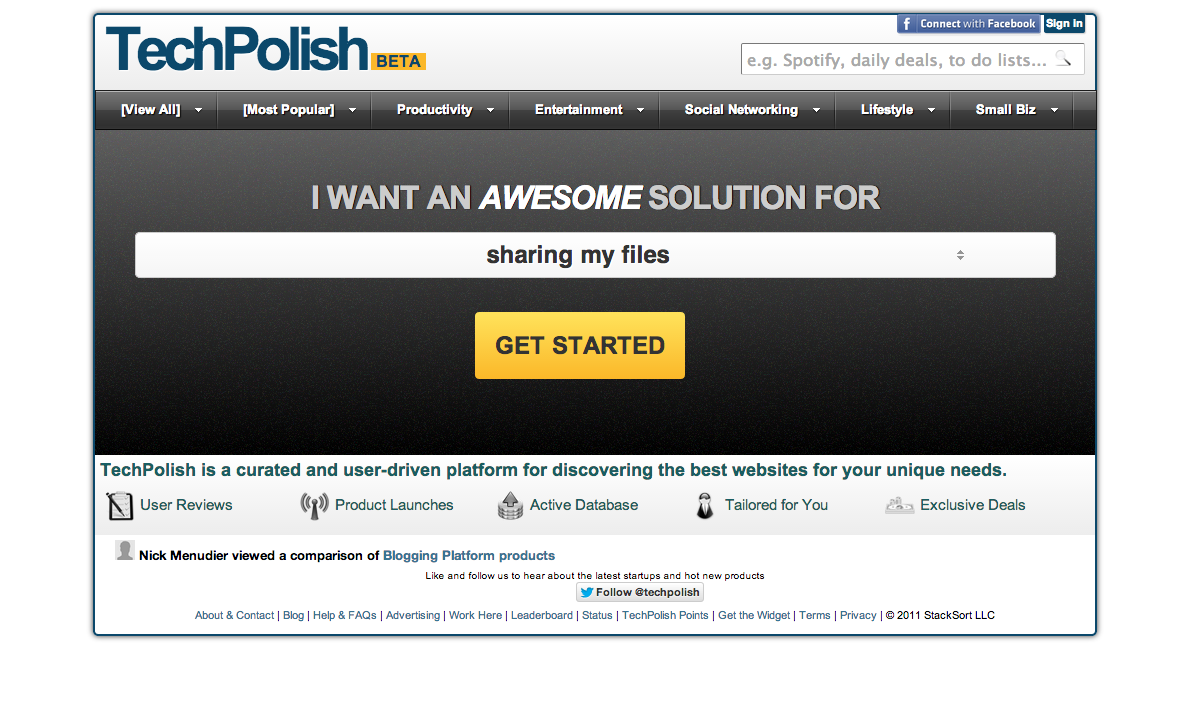Viewport: 1189px width, 708px height.
Task: Click Connect with Facebook button
Action: coord(969,23)
